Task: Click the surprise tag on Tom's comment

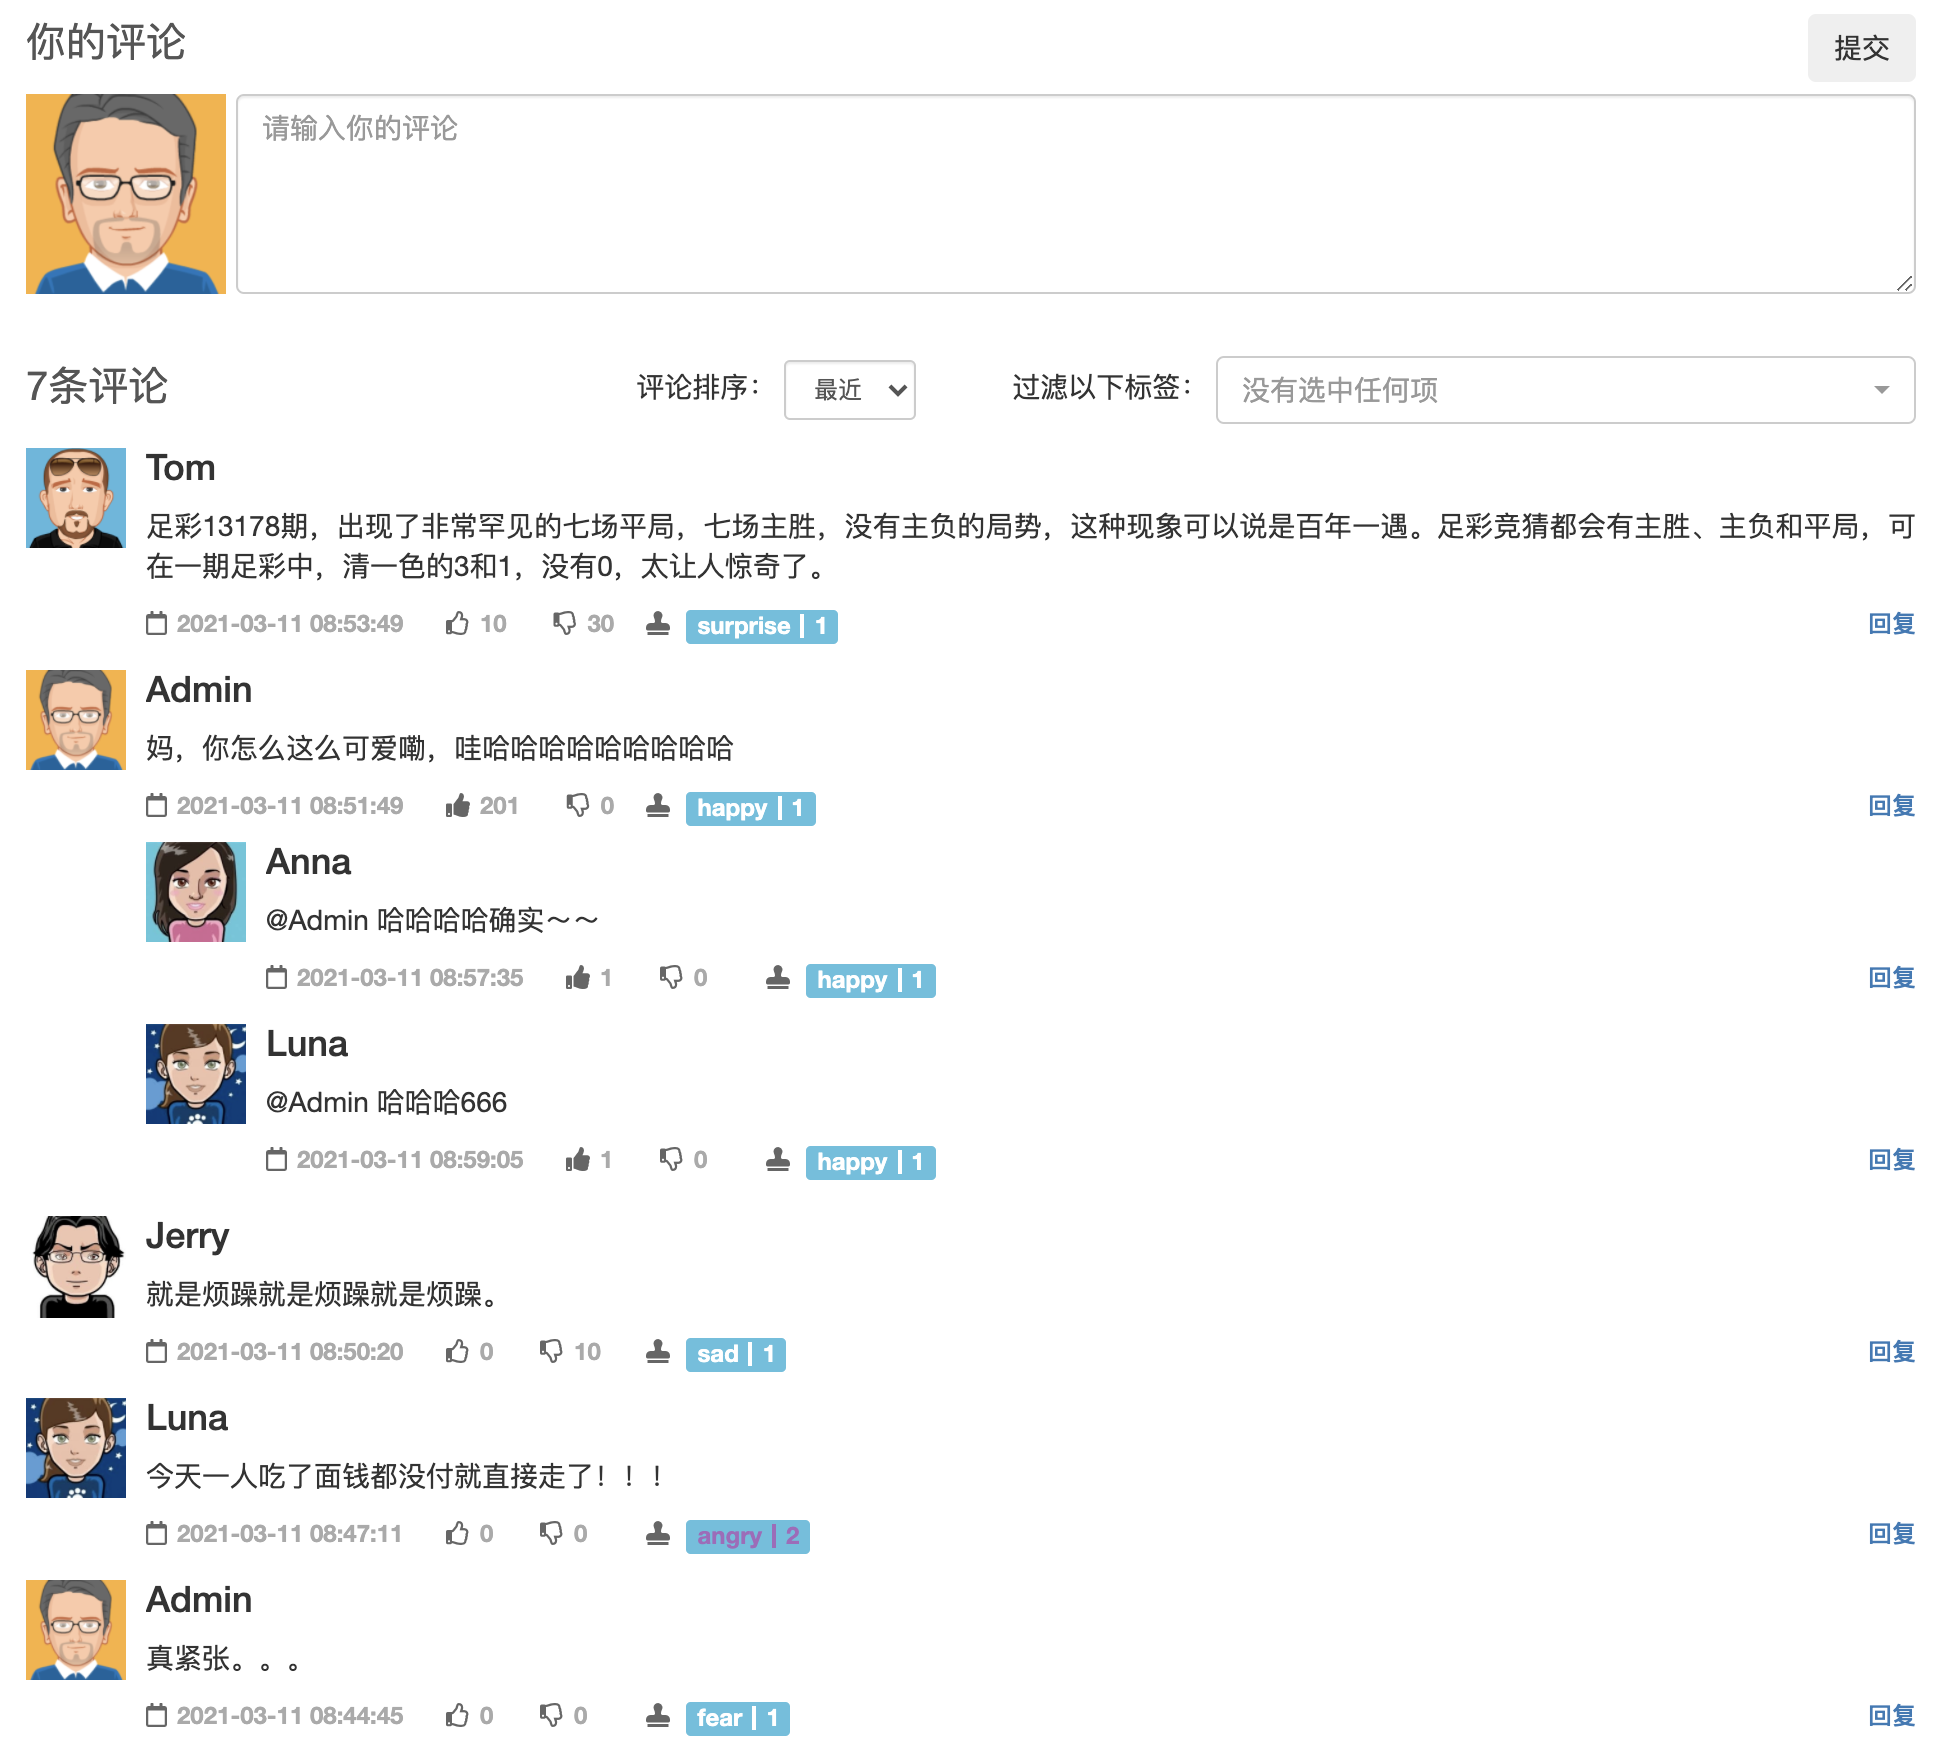Action: (x=761, y=626)
